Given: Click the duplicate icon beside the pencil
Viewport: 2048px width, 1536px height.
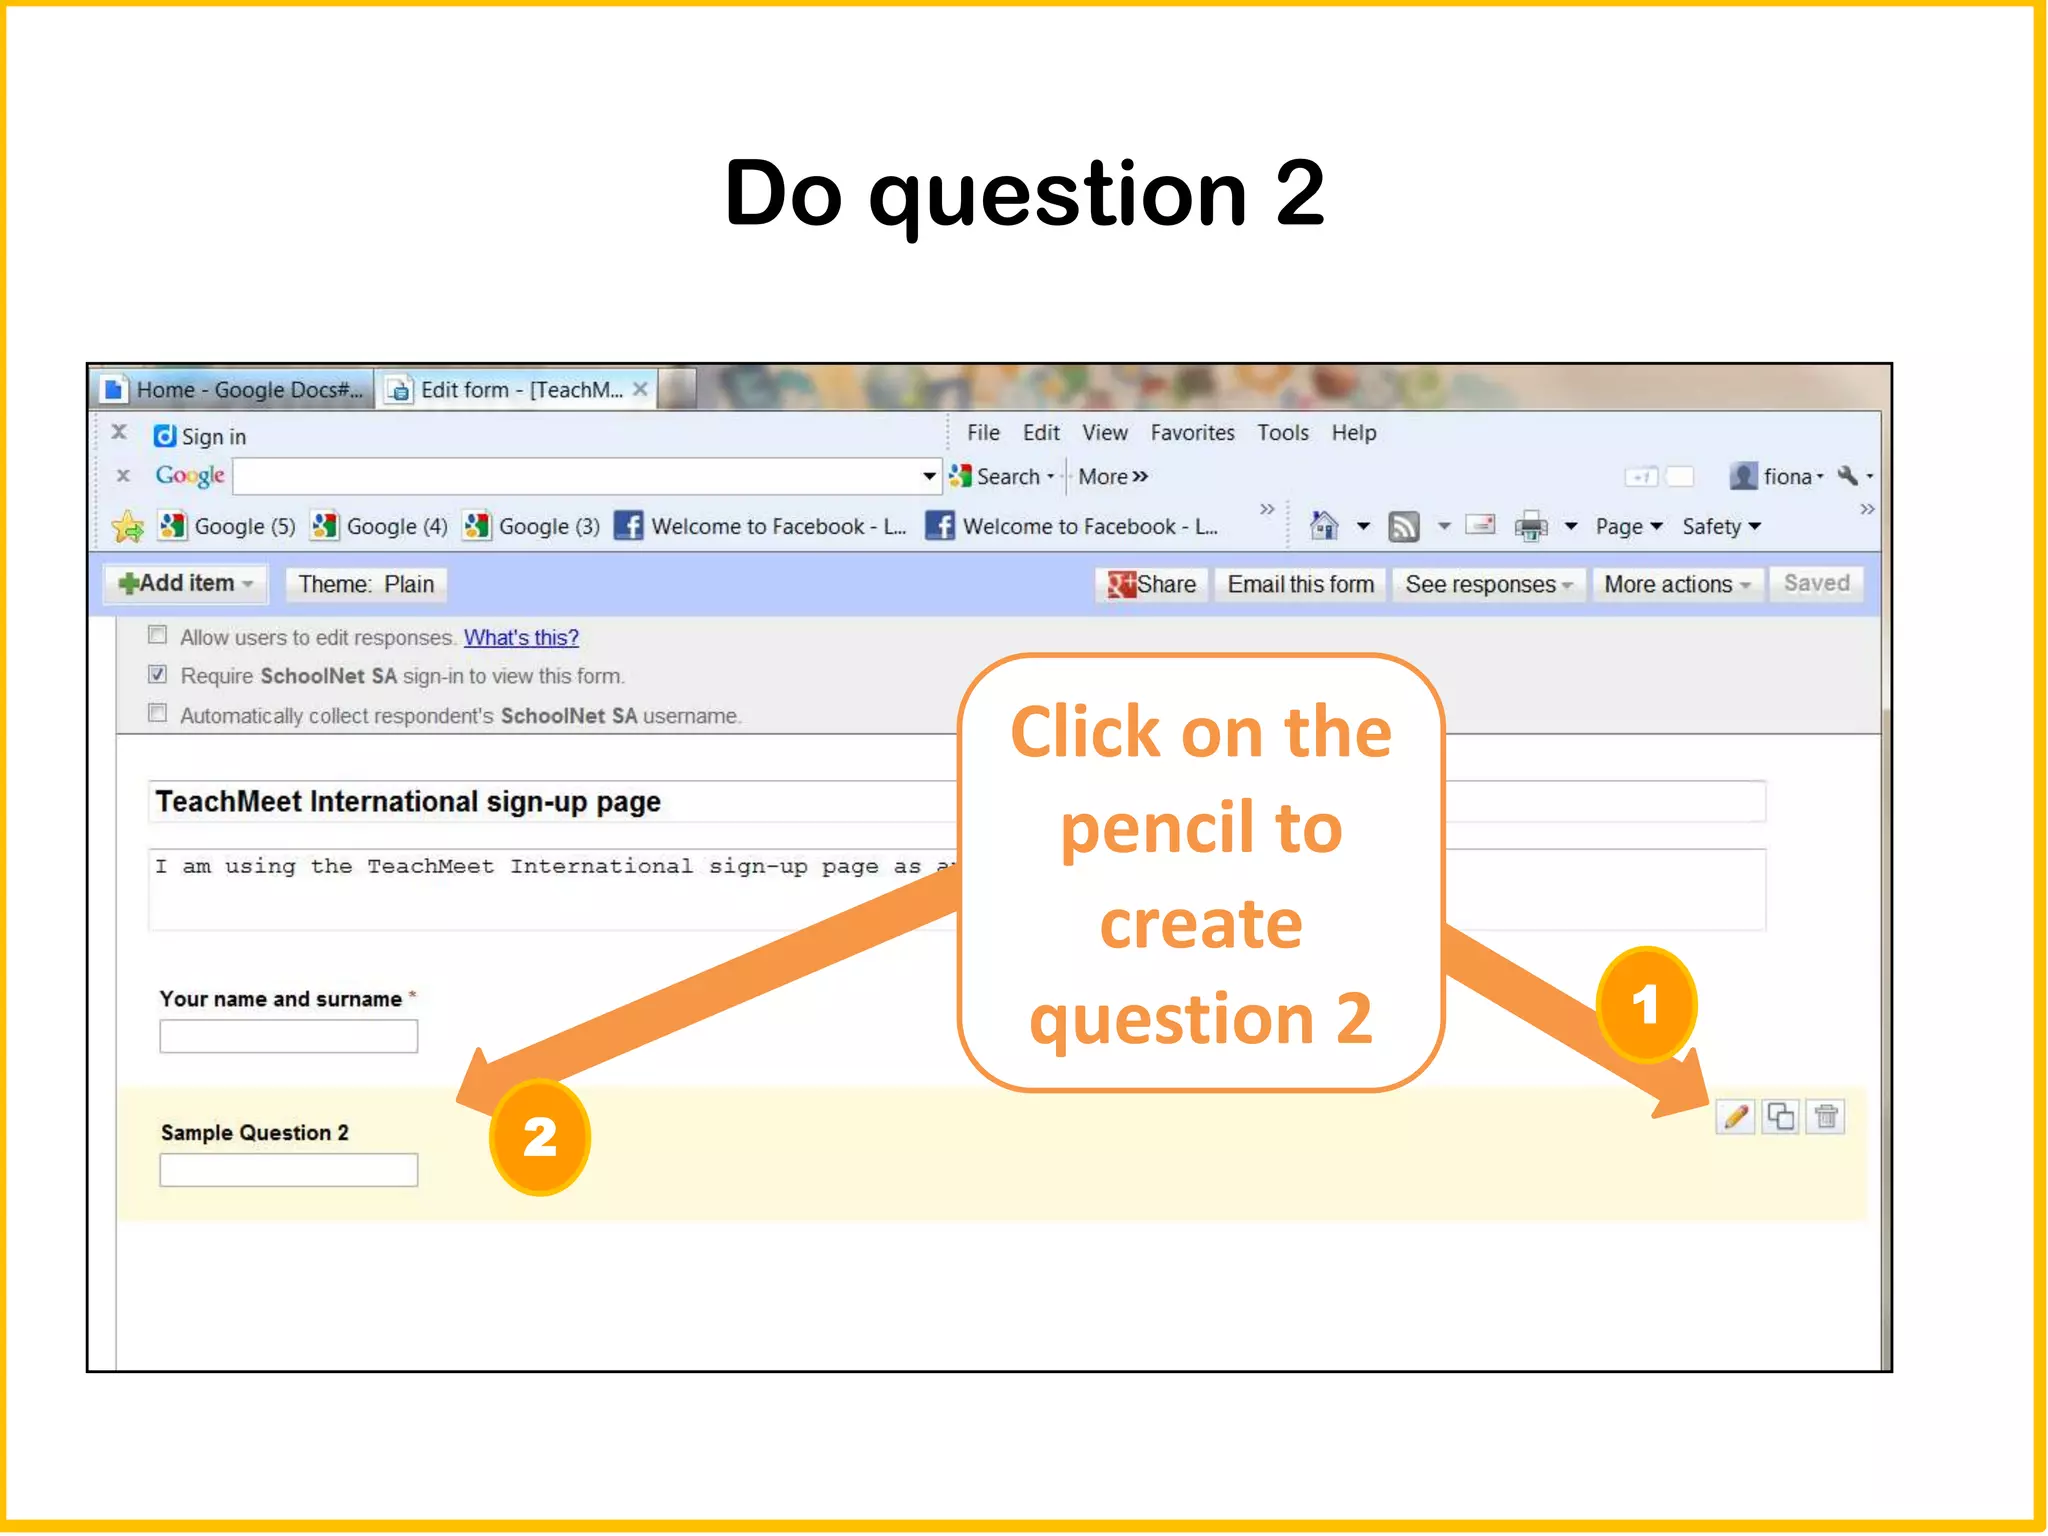Looking at the screenshot, I should (1781, 1116).
